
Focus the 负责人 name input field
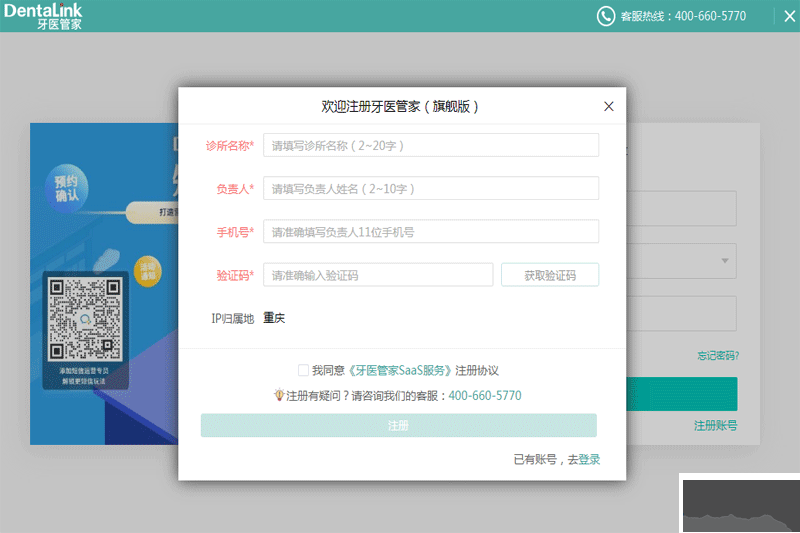coord(430,188)
